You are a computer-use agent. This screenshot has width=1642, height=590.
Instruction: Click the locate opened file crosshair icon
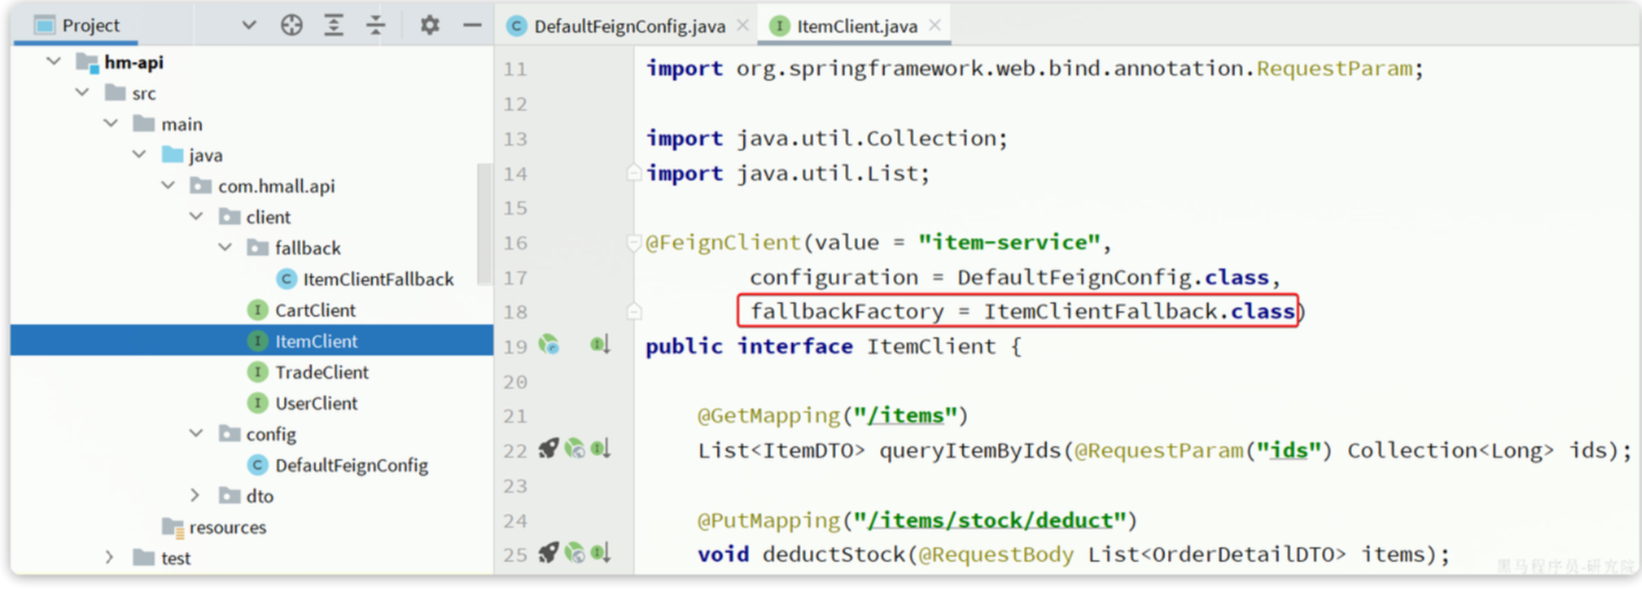click(291, 25)
